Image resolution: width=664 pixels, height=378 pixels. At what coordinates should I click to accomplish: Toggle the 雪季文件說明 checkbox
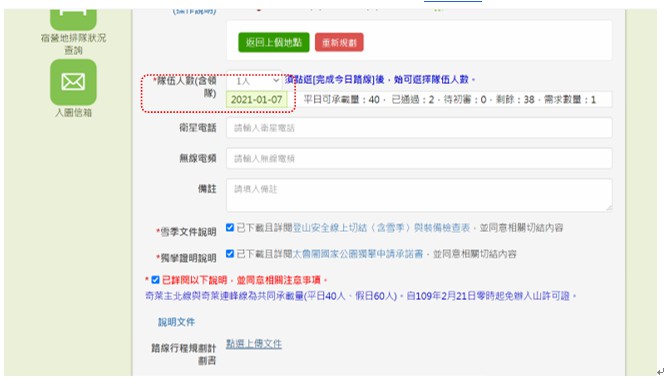(230, 228)
